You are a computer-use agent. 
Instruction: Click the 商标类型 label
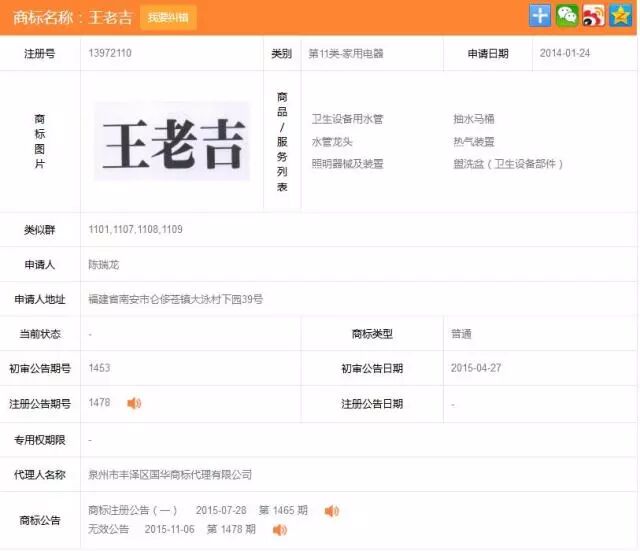click(372, 334)
